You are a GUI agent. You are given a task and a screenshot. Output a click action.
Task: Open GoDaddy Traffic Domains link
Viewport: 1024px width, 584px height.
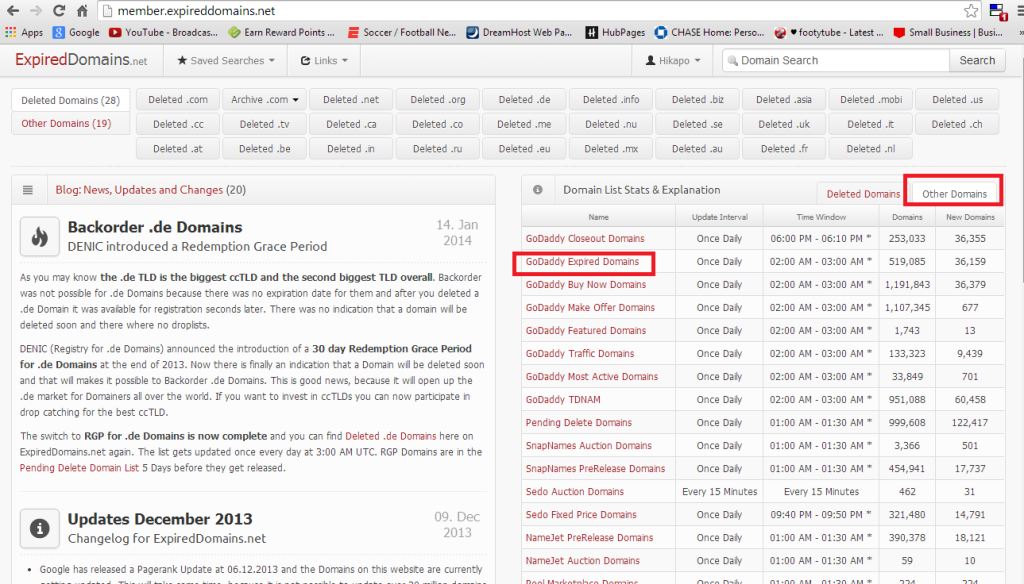[580, 353]
